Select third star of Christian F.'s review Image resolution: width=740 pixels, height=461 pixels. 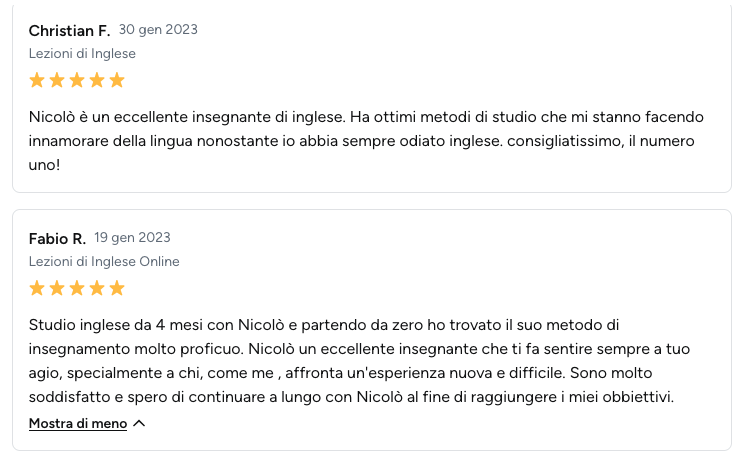point(77,80)
